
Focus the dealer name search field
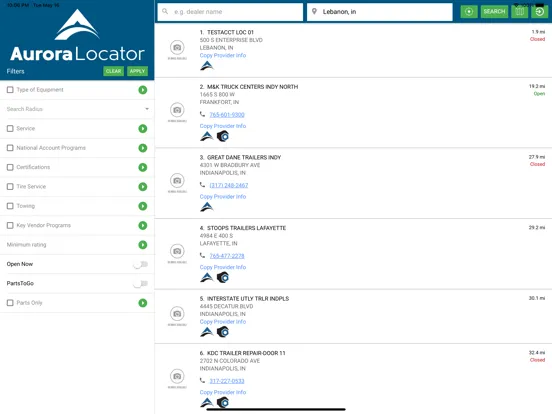230,12
